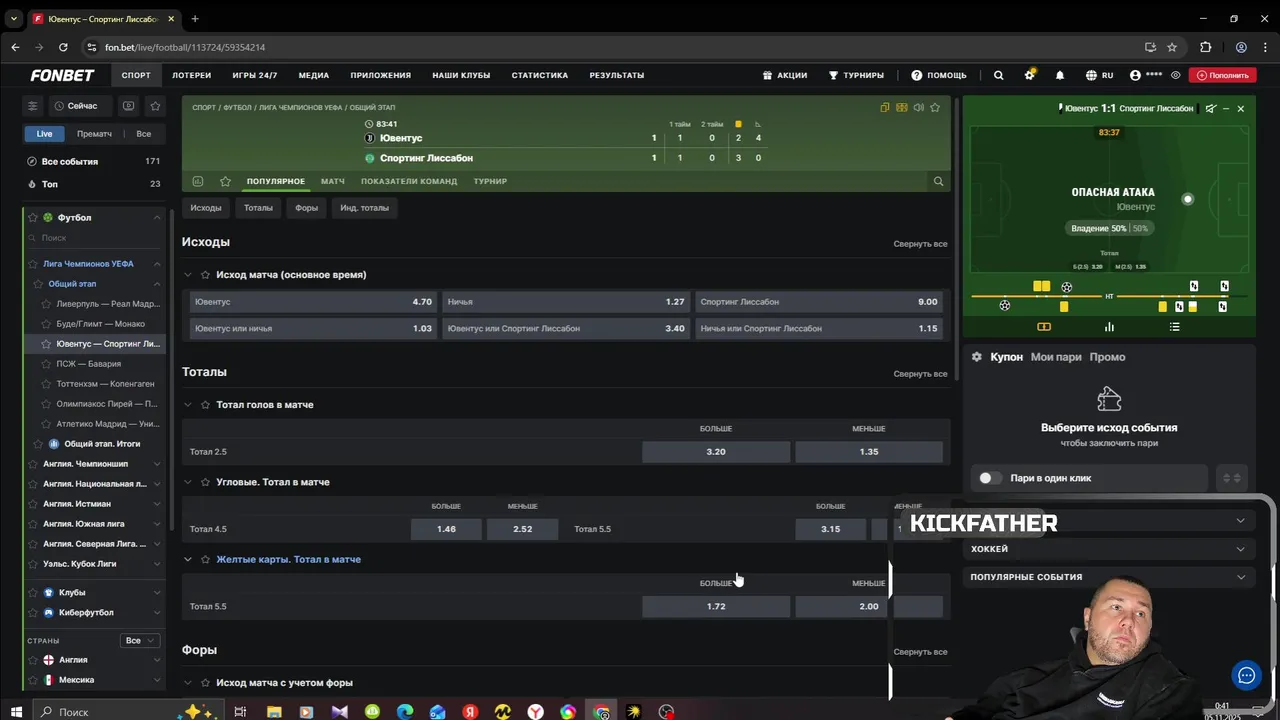Expand Популярные события section
This screenshot has width=1280, height=720.
pos(1109,577)
